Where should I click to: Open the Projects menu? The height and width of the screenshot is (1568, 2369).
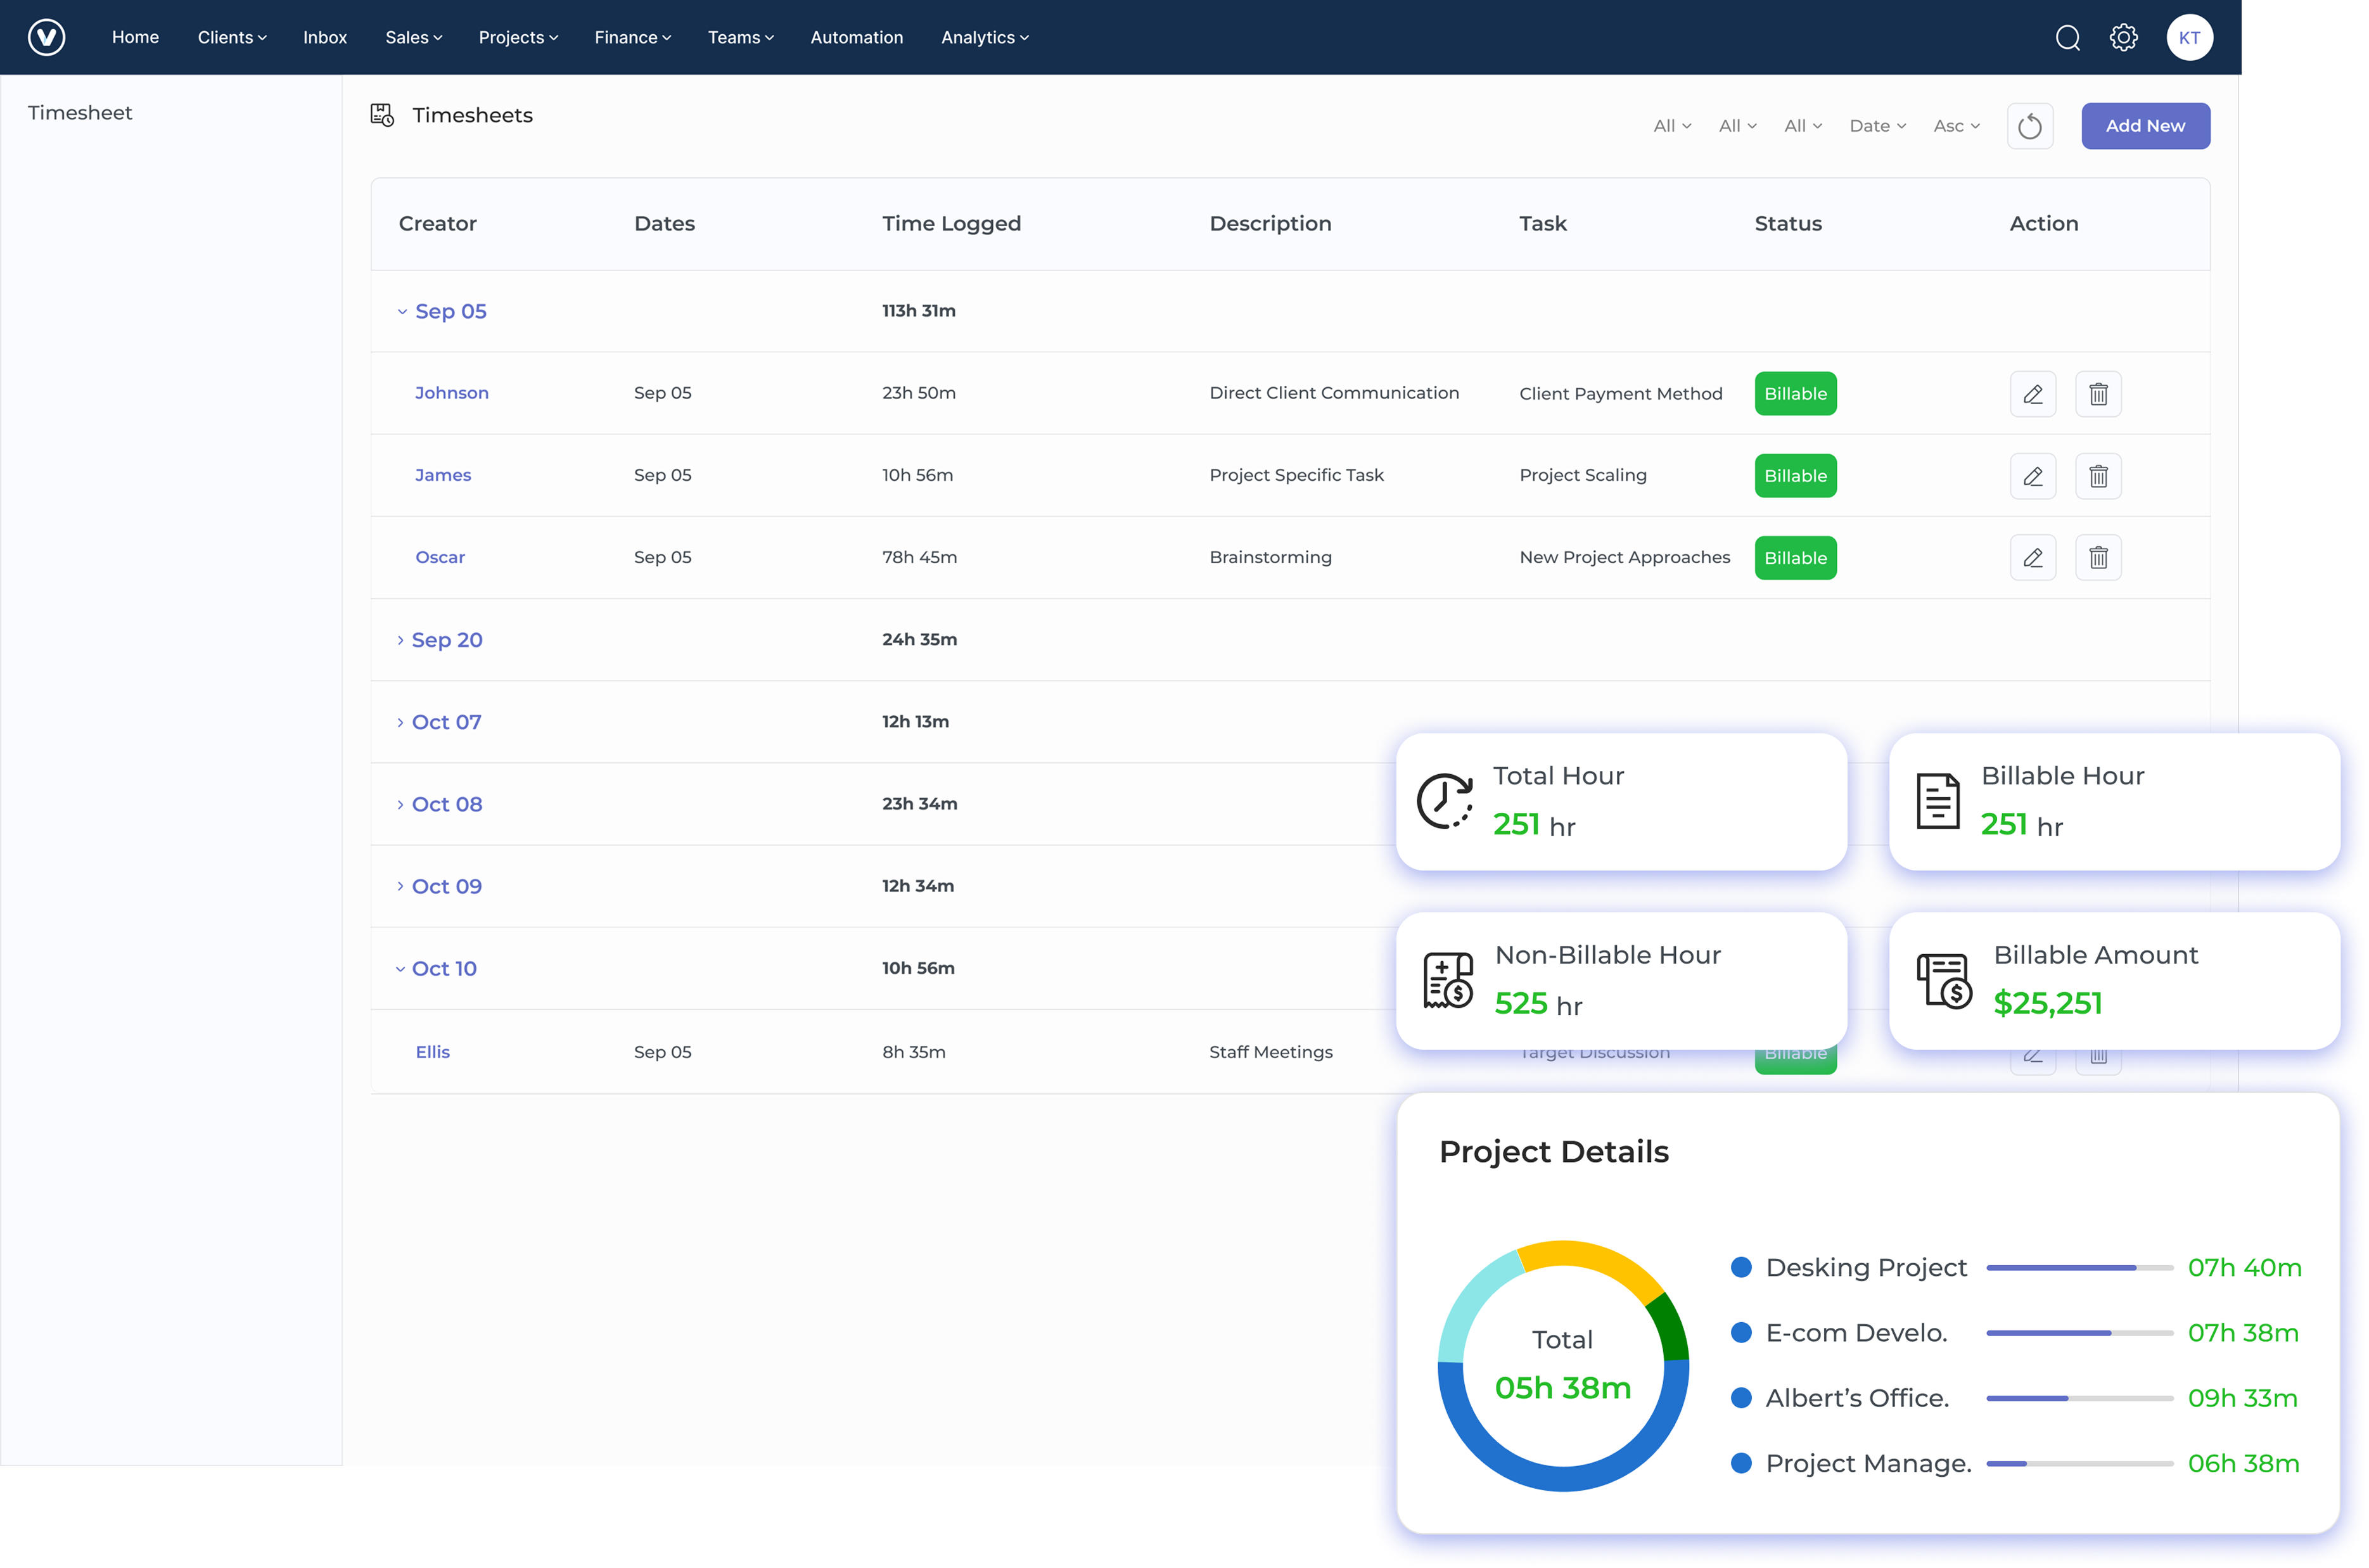pyautogui.click(x=518, y=37)
